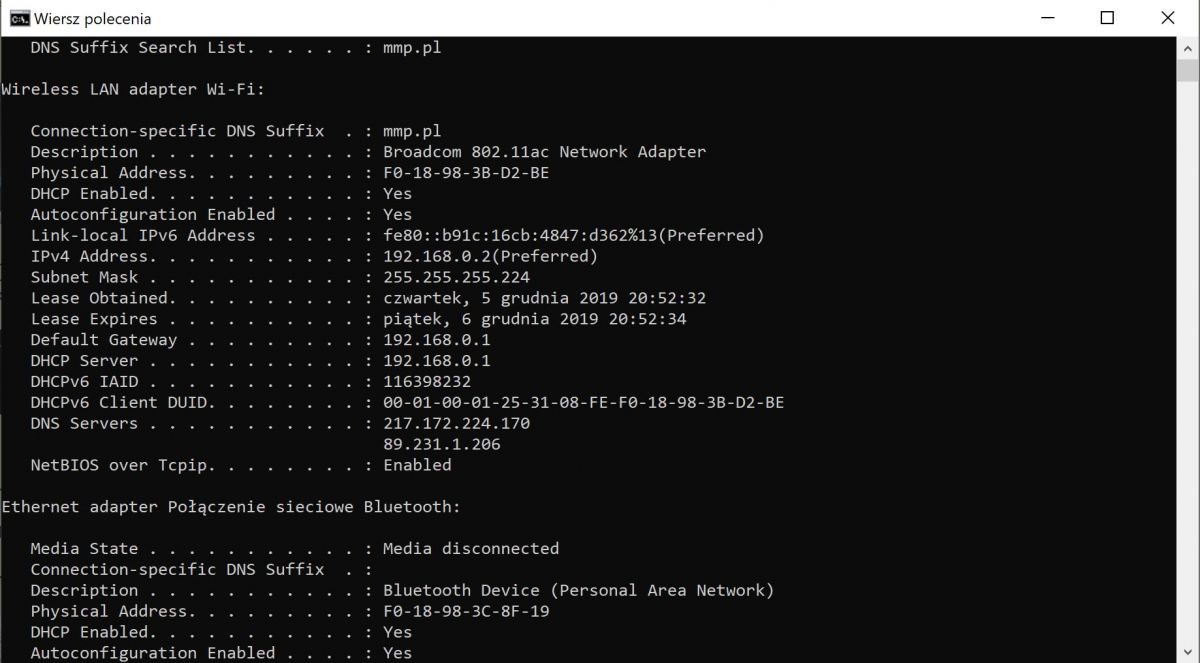Click the Wi-Fi physical address F0-18-98-3B-D2-BE

(466, 173)
